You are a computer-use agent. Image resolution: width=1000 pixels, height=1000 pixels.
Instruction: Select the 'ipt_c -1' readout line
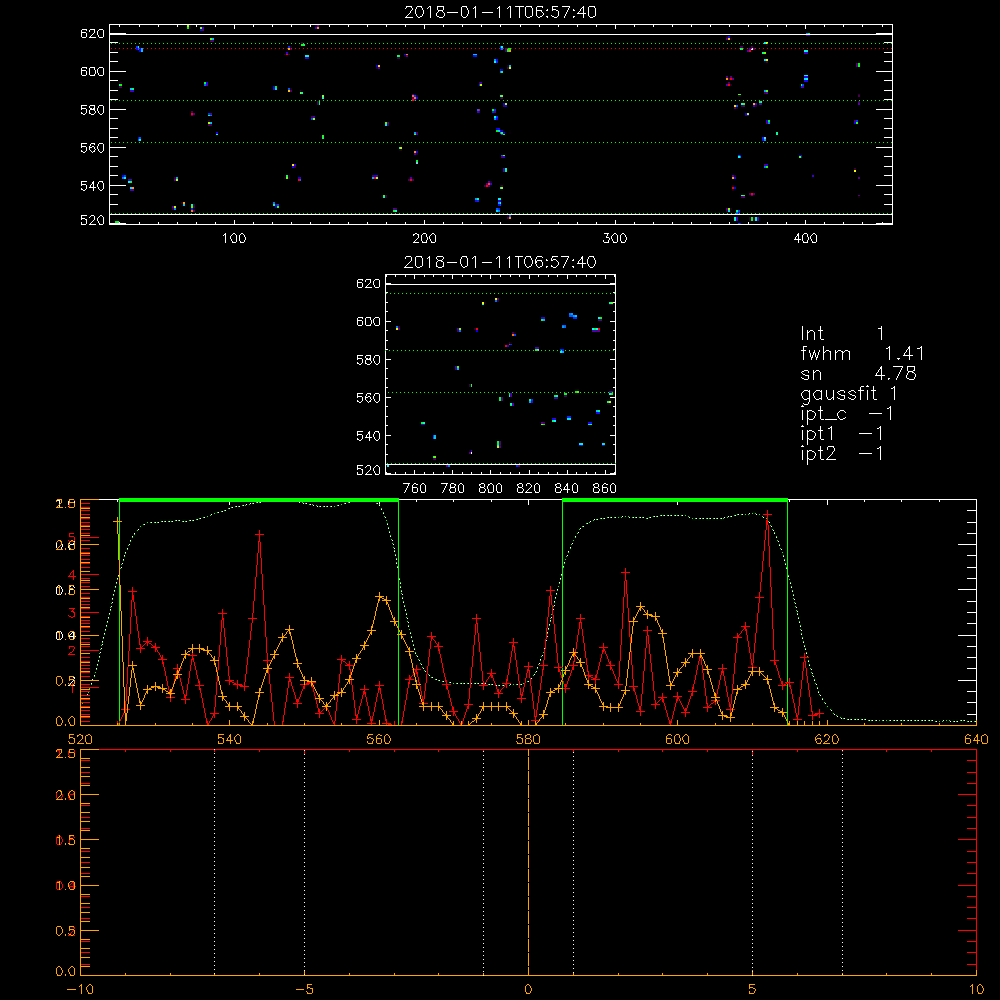(x=847, y=415)
